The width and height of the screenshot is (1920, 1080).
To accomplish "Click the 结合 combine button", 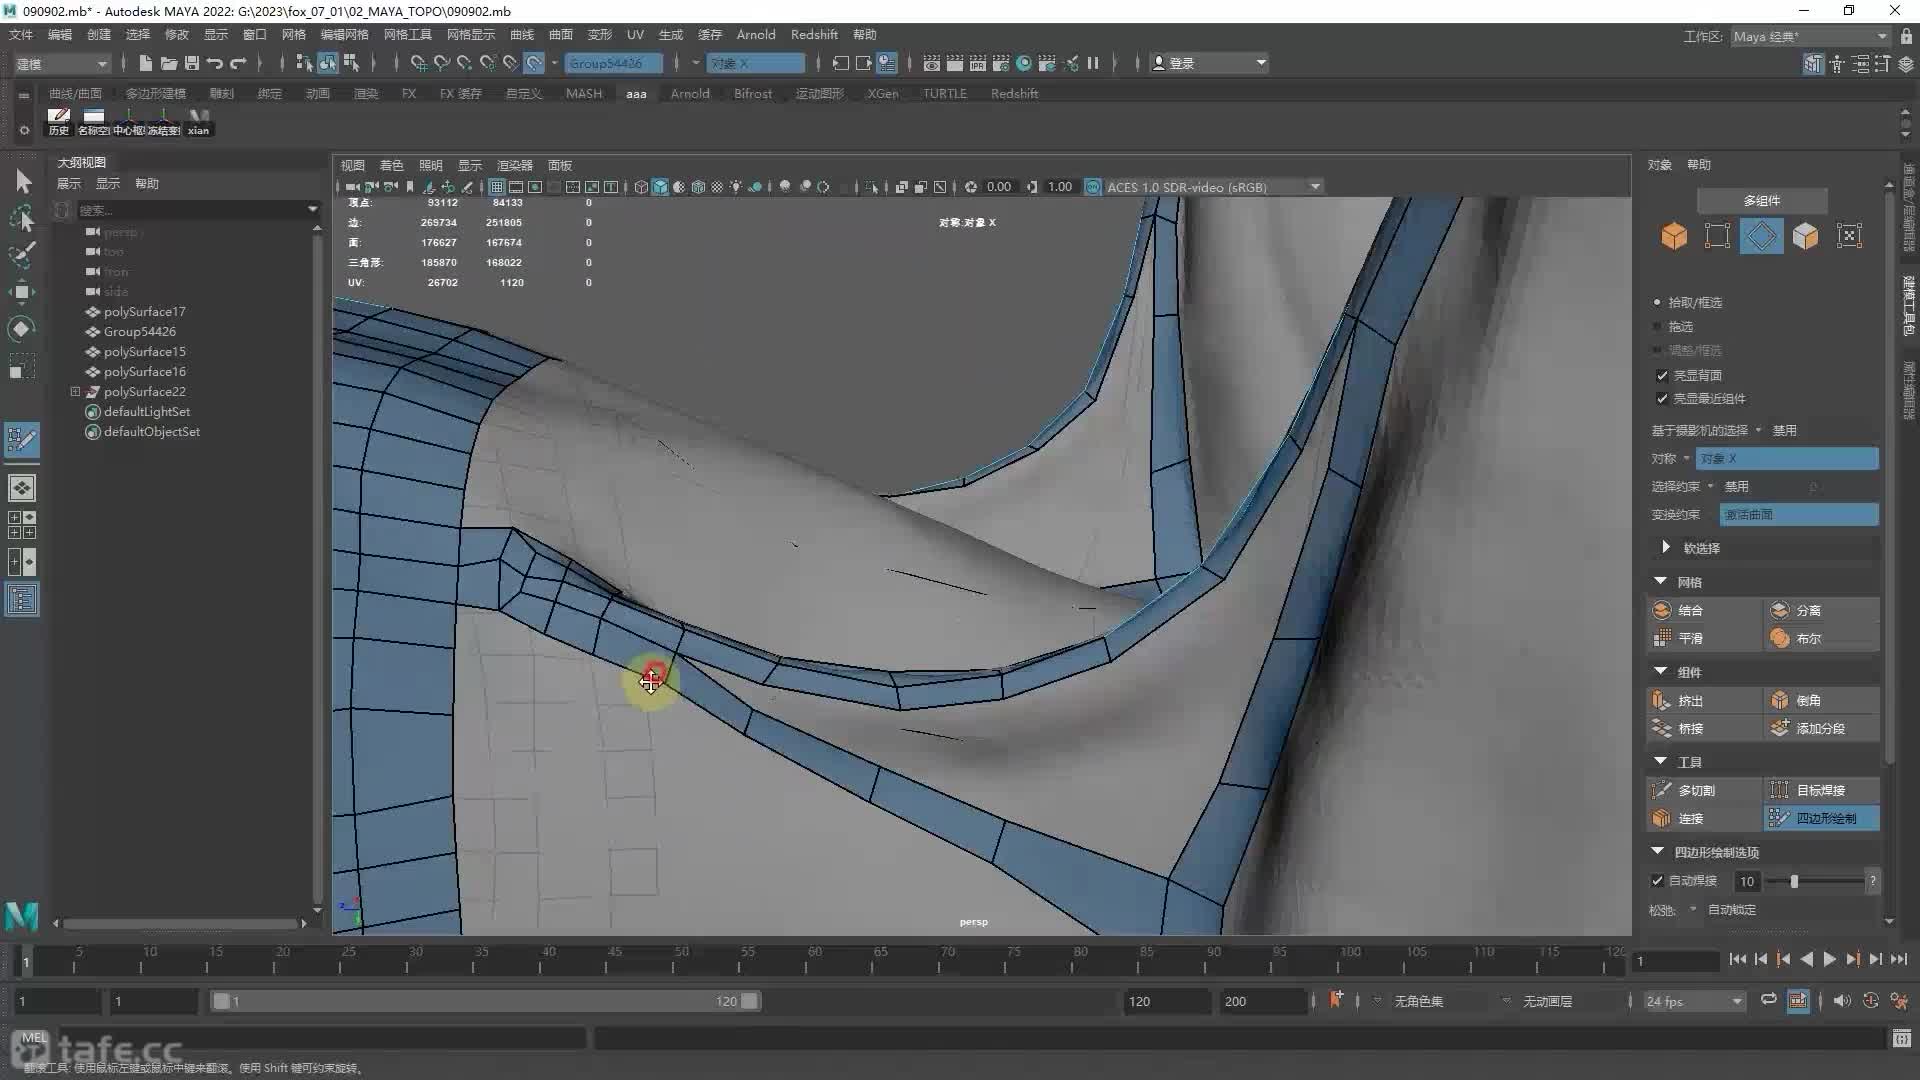I will click(1703, 610).
